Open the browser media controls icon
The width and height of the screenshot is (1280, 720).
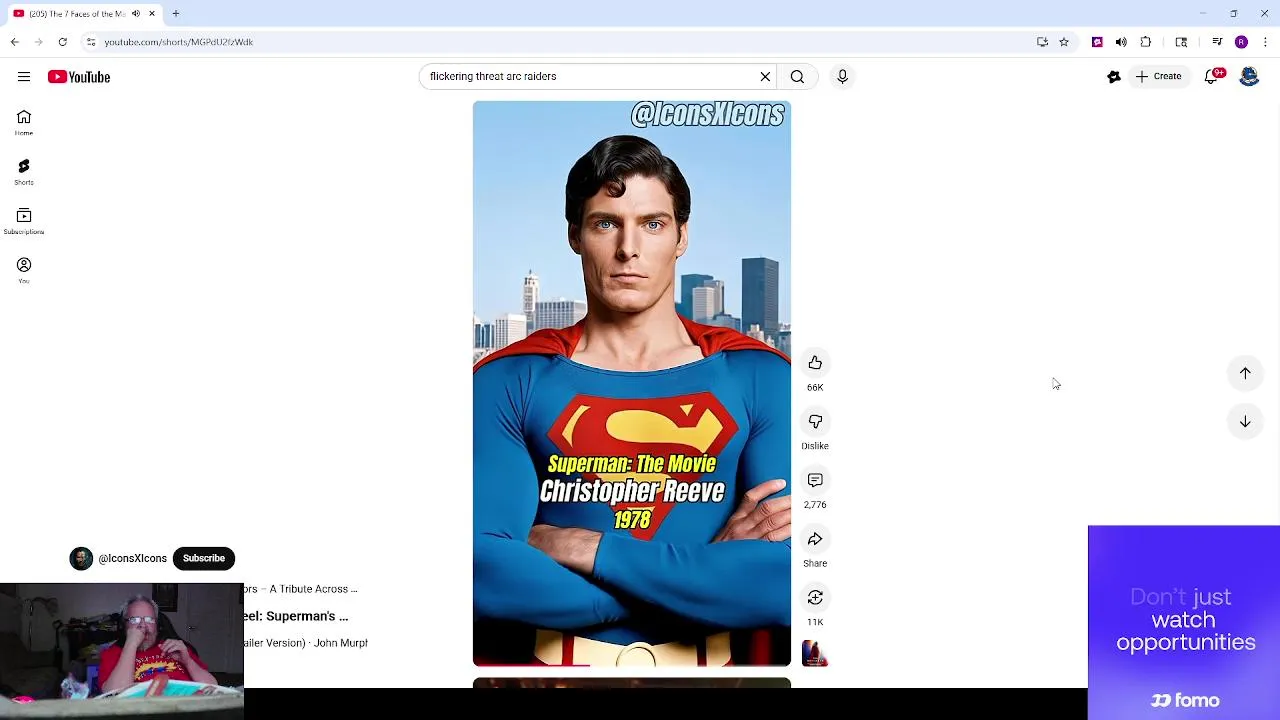[x=1217, y=42]
